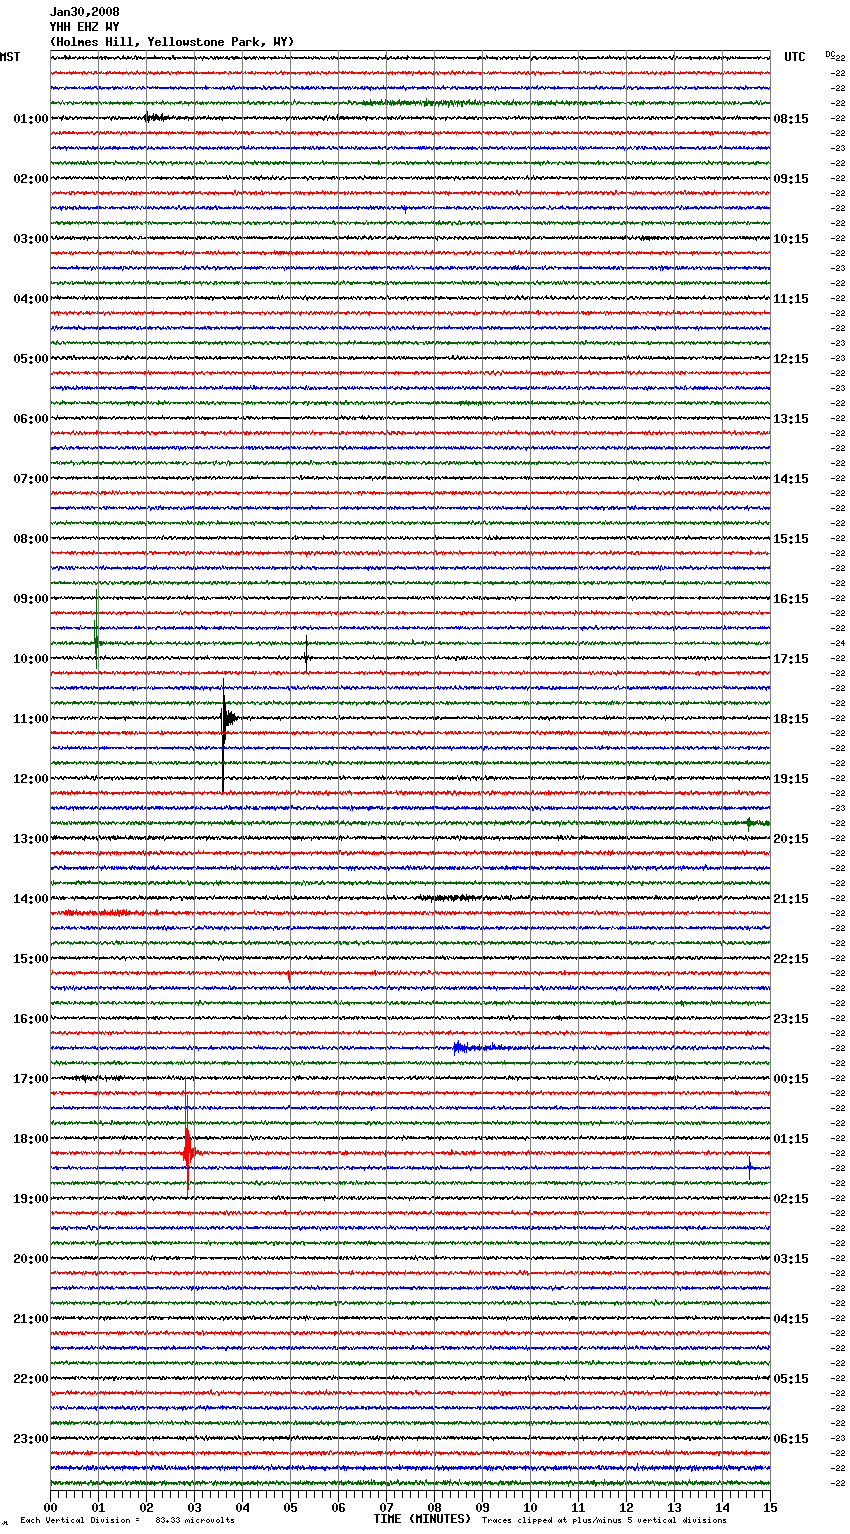Click the 04:00 MST time label

coord(31,299)
